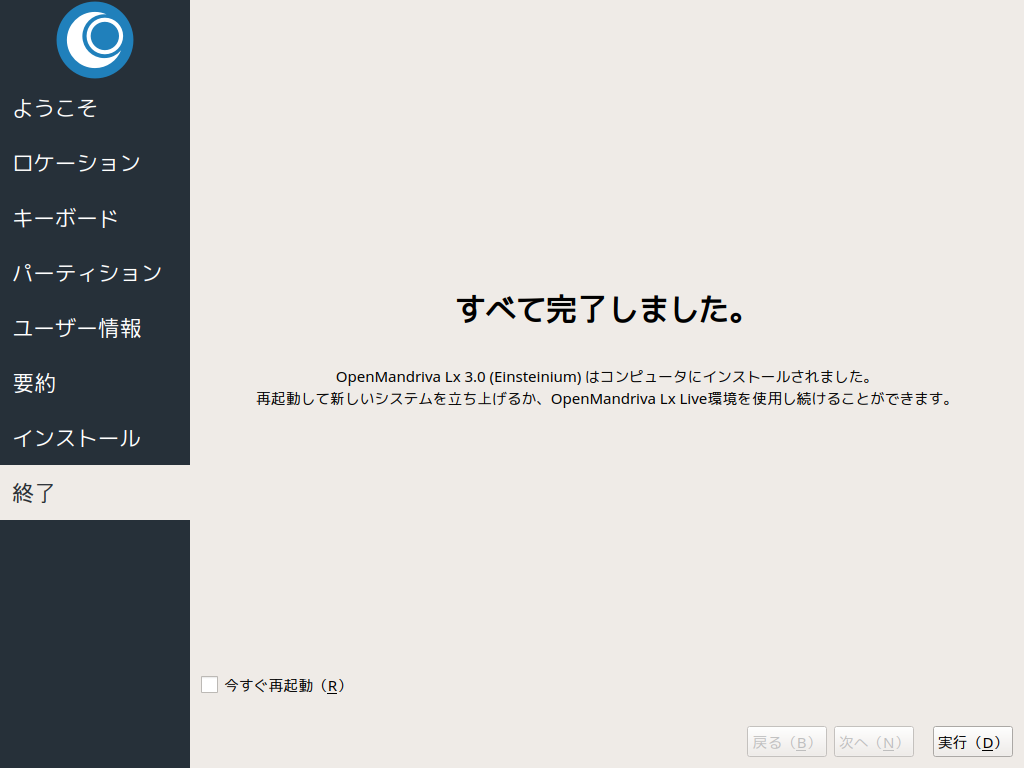Select the ロケーション step in the sidebar

(95, 163)
